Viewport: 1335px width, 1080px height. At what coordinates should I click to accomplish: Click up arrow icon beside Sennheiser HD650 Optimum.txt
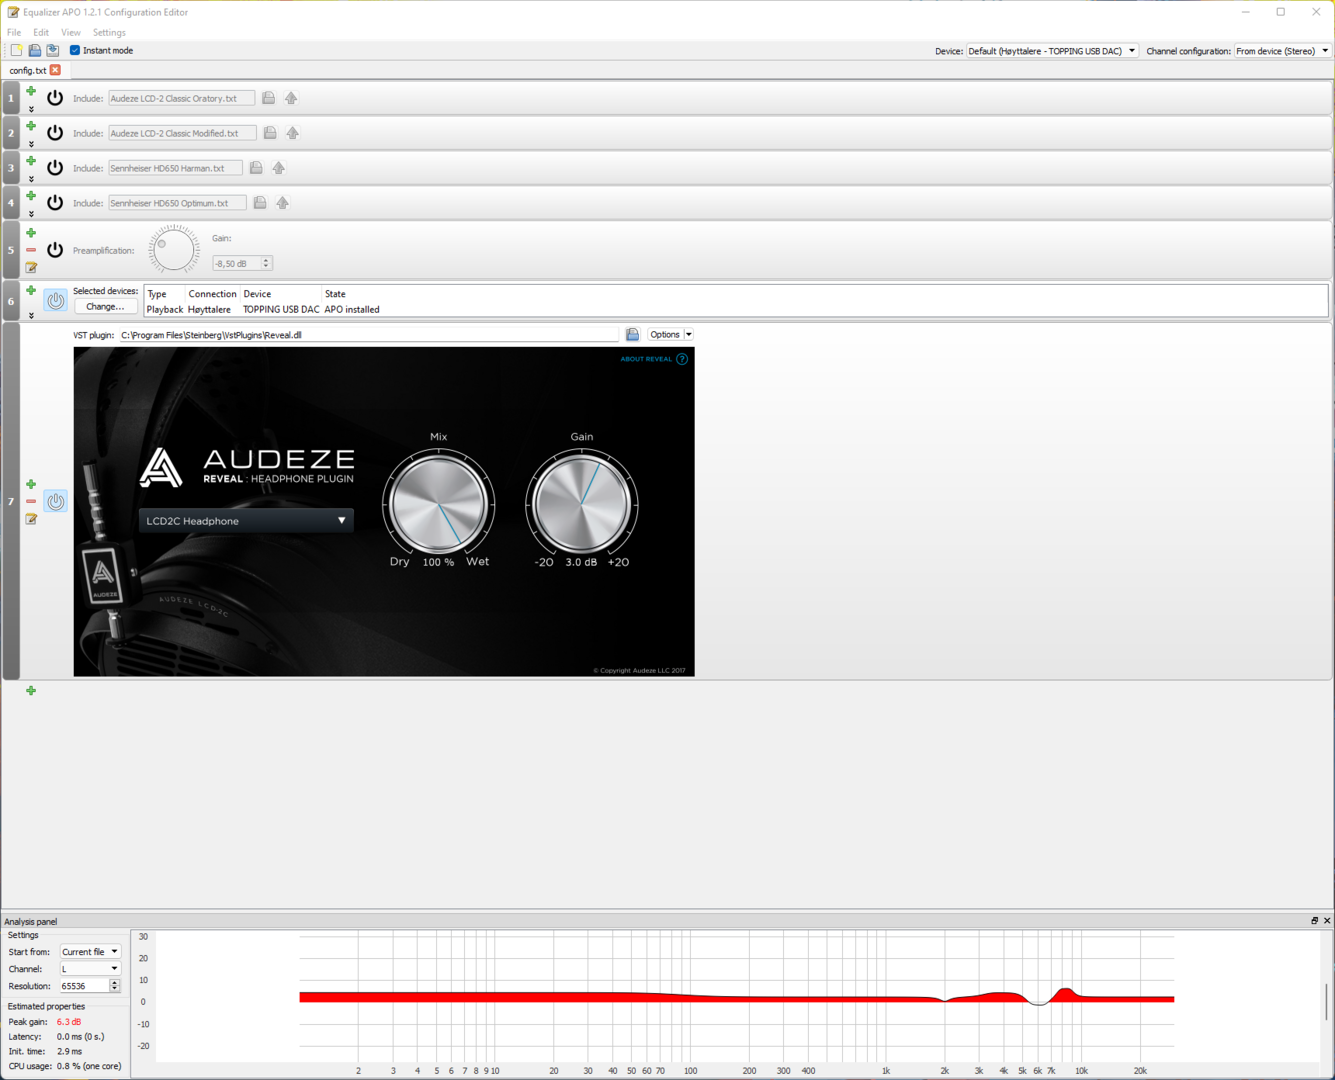point(283,203)
